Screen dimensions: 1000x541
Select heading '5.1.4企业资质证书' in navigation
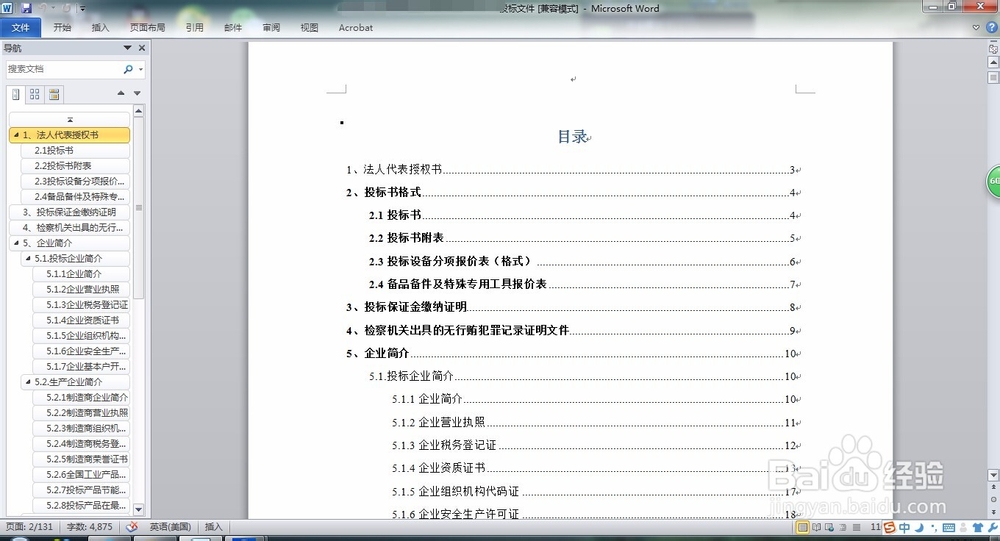click(82, 320)
